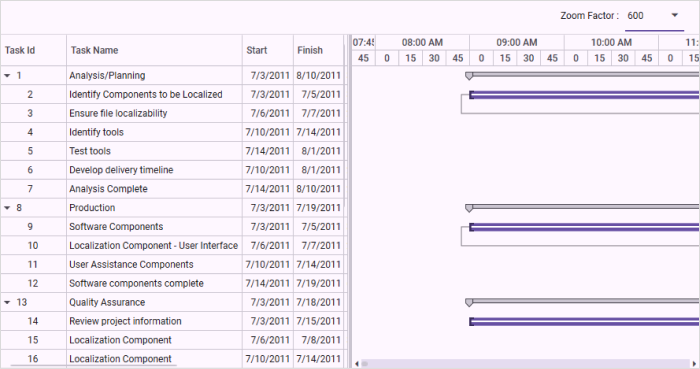Collapse the Quality Assurance task group arrow
Image resolution: width=700 pixels, height=369 pixels.
7,303
